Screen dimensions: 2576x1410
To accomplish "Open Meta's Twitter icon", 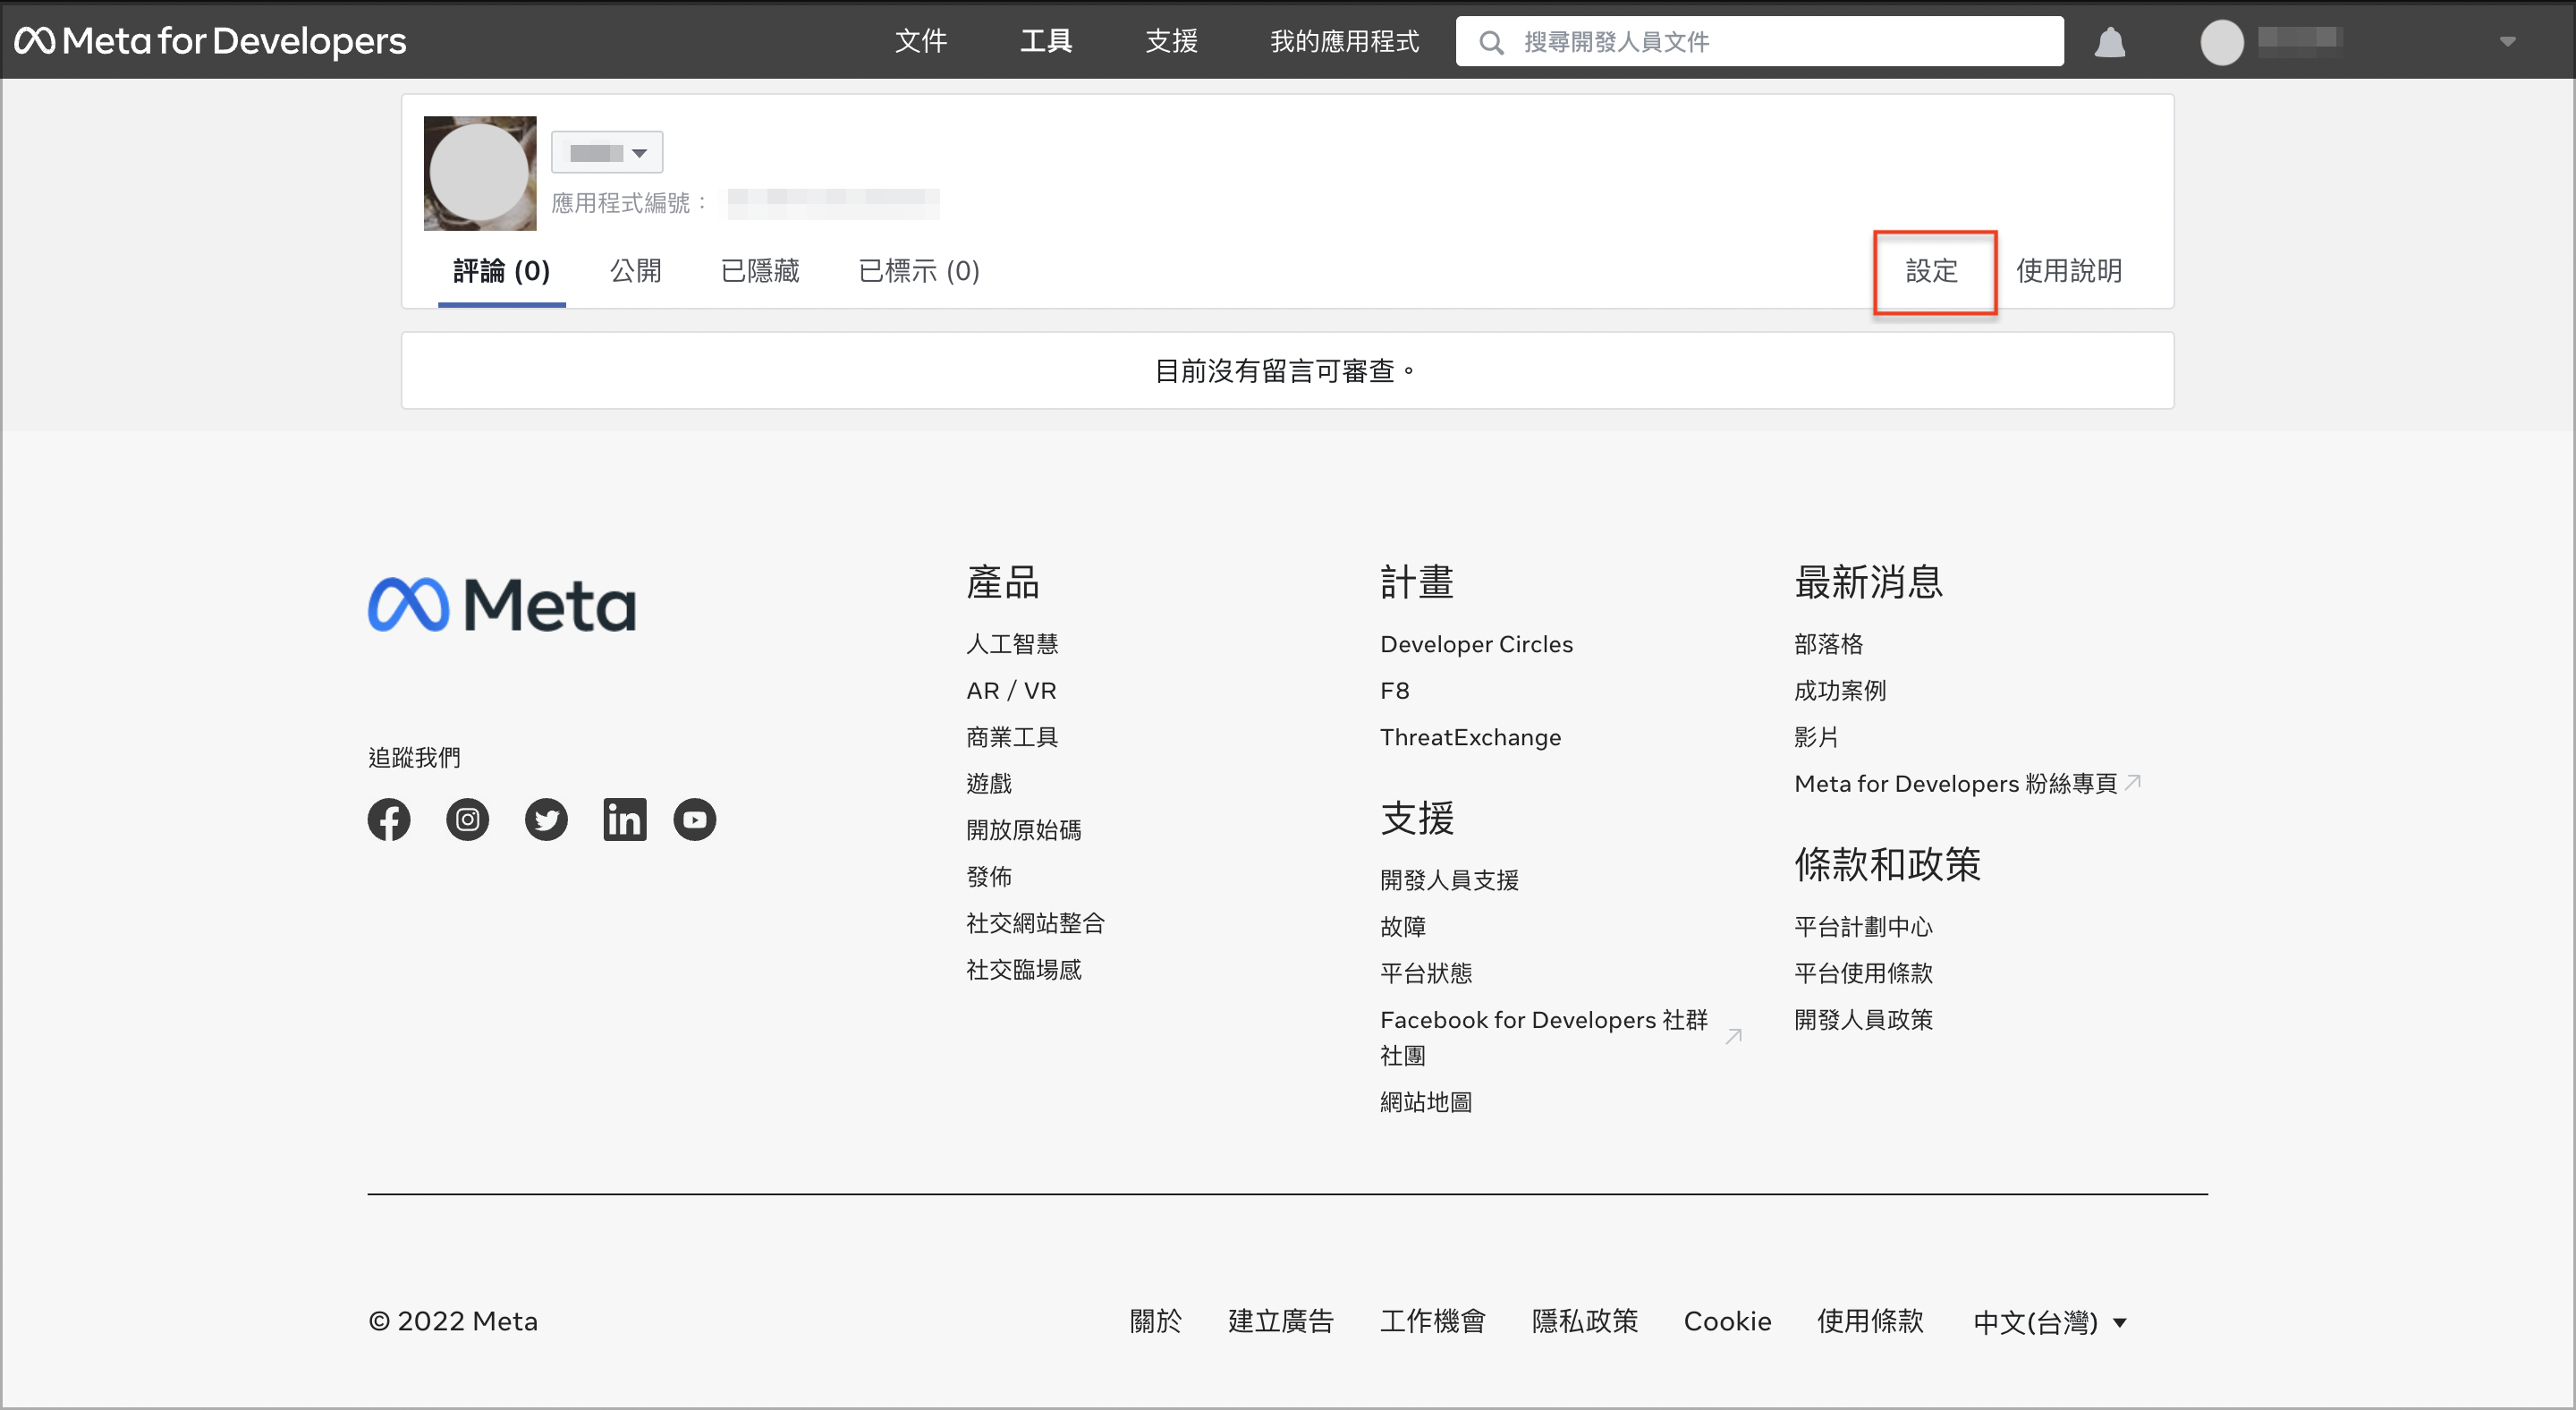I will click(546, 819).
